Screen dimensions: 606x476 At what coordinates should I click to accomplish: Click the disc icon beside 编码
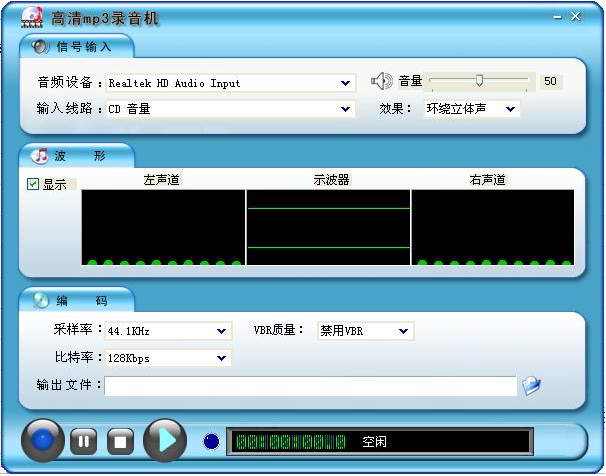[40, 300]
